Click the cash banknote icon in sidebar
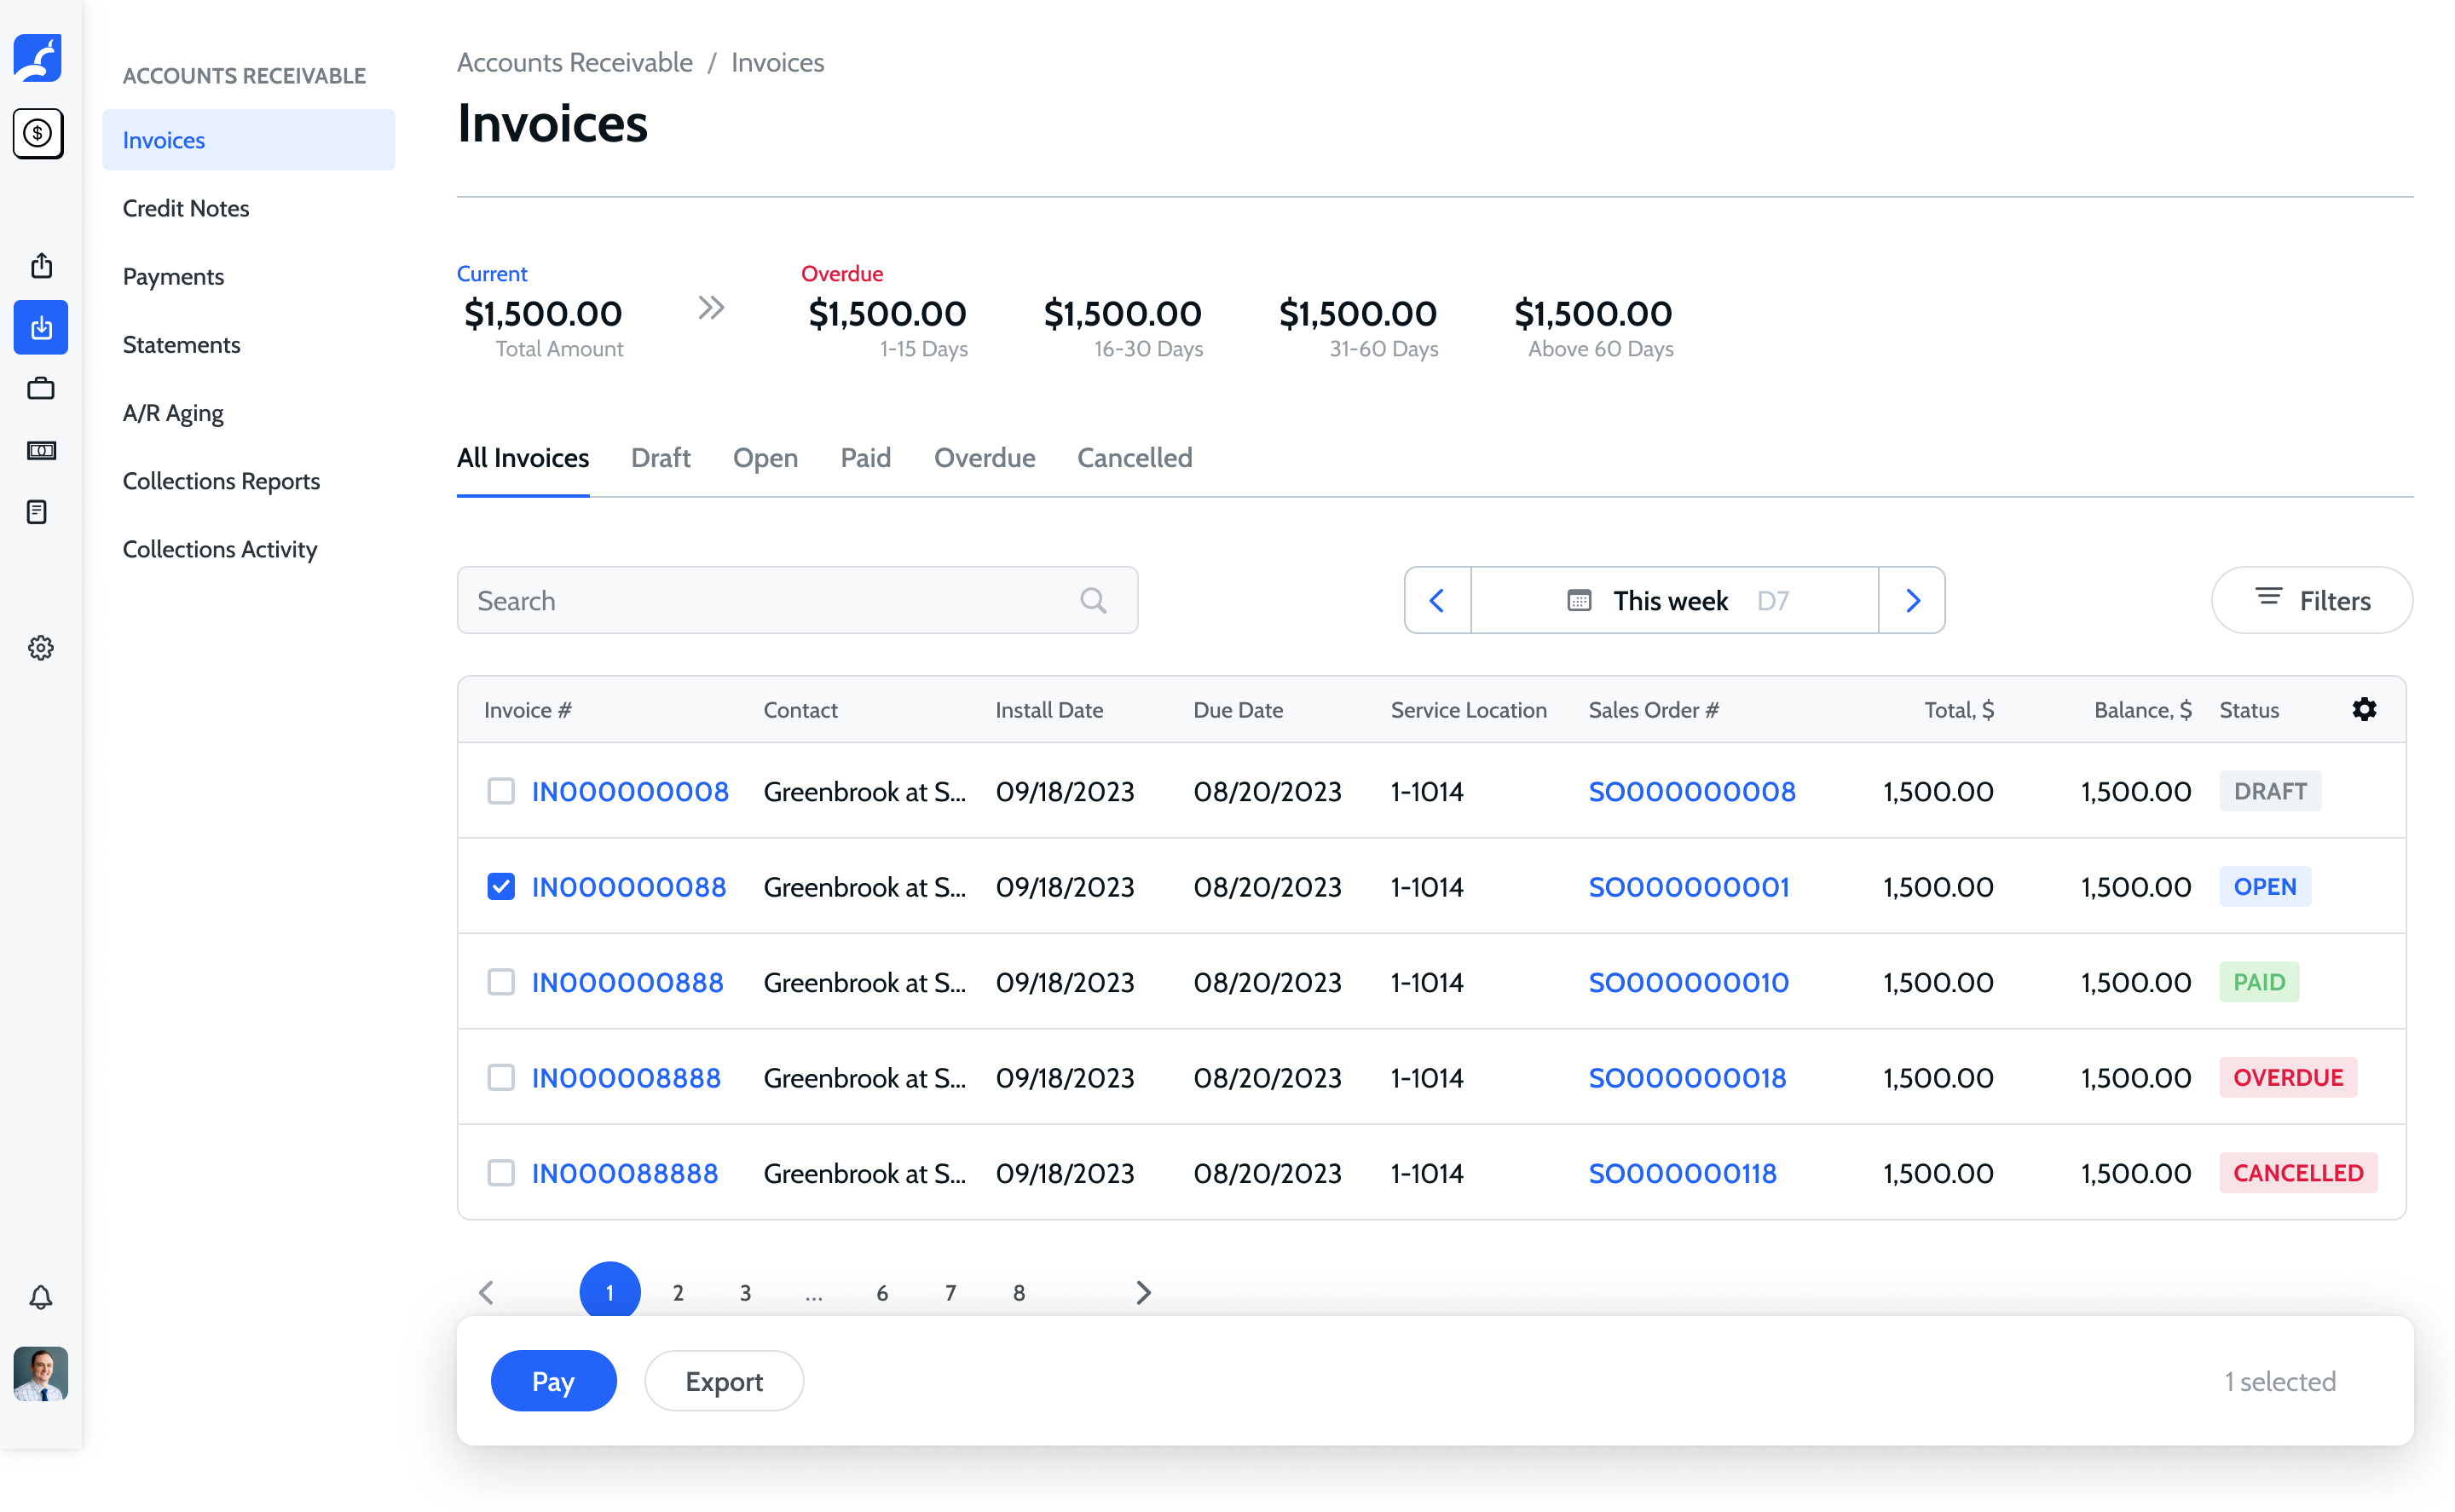2455x1512 pixels. [41, 450]
